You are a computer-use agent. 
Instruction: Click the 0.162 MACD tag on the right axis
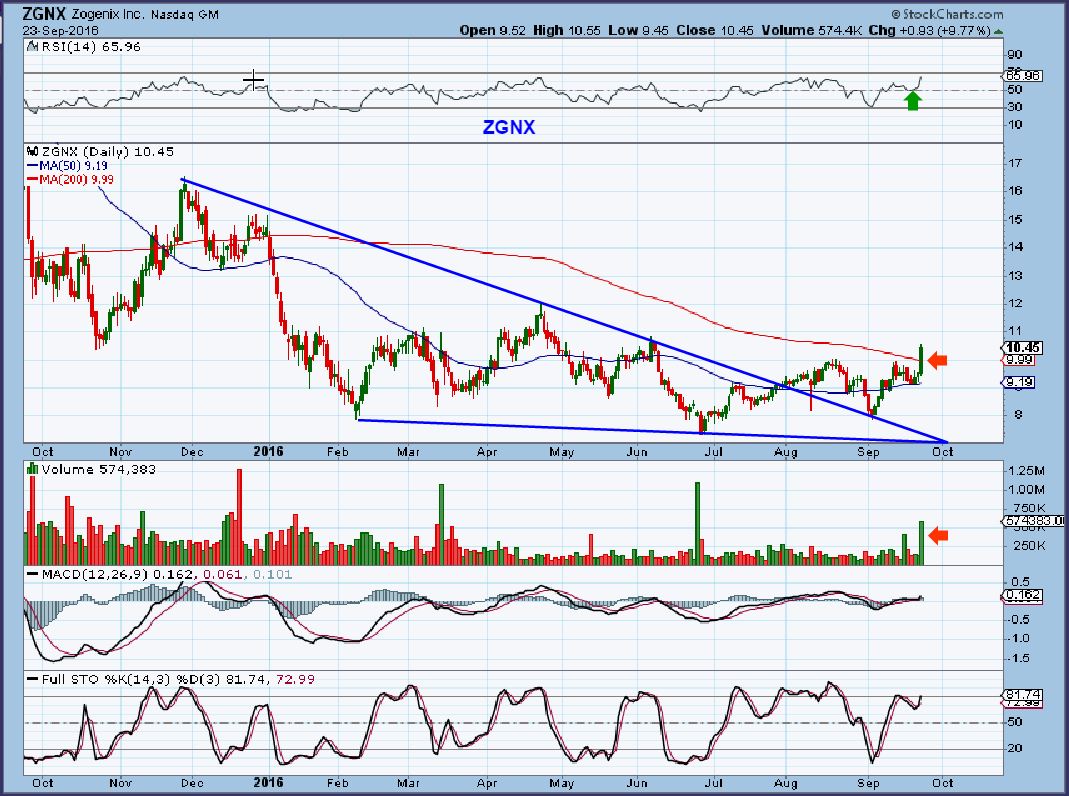(x=1023, y=595)
